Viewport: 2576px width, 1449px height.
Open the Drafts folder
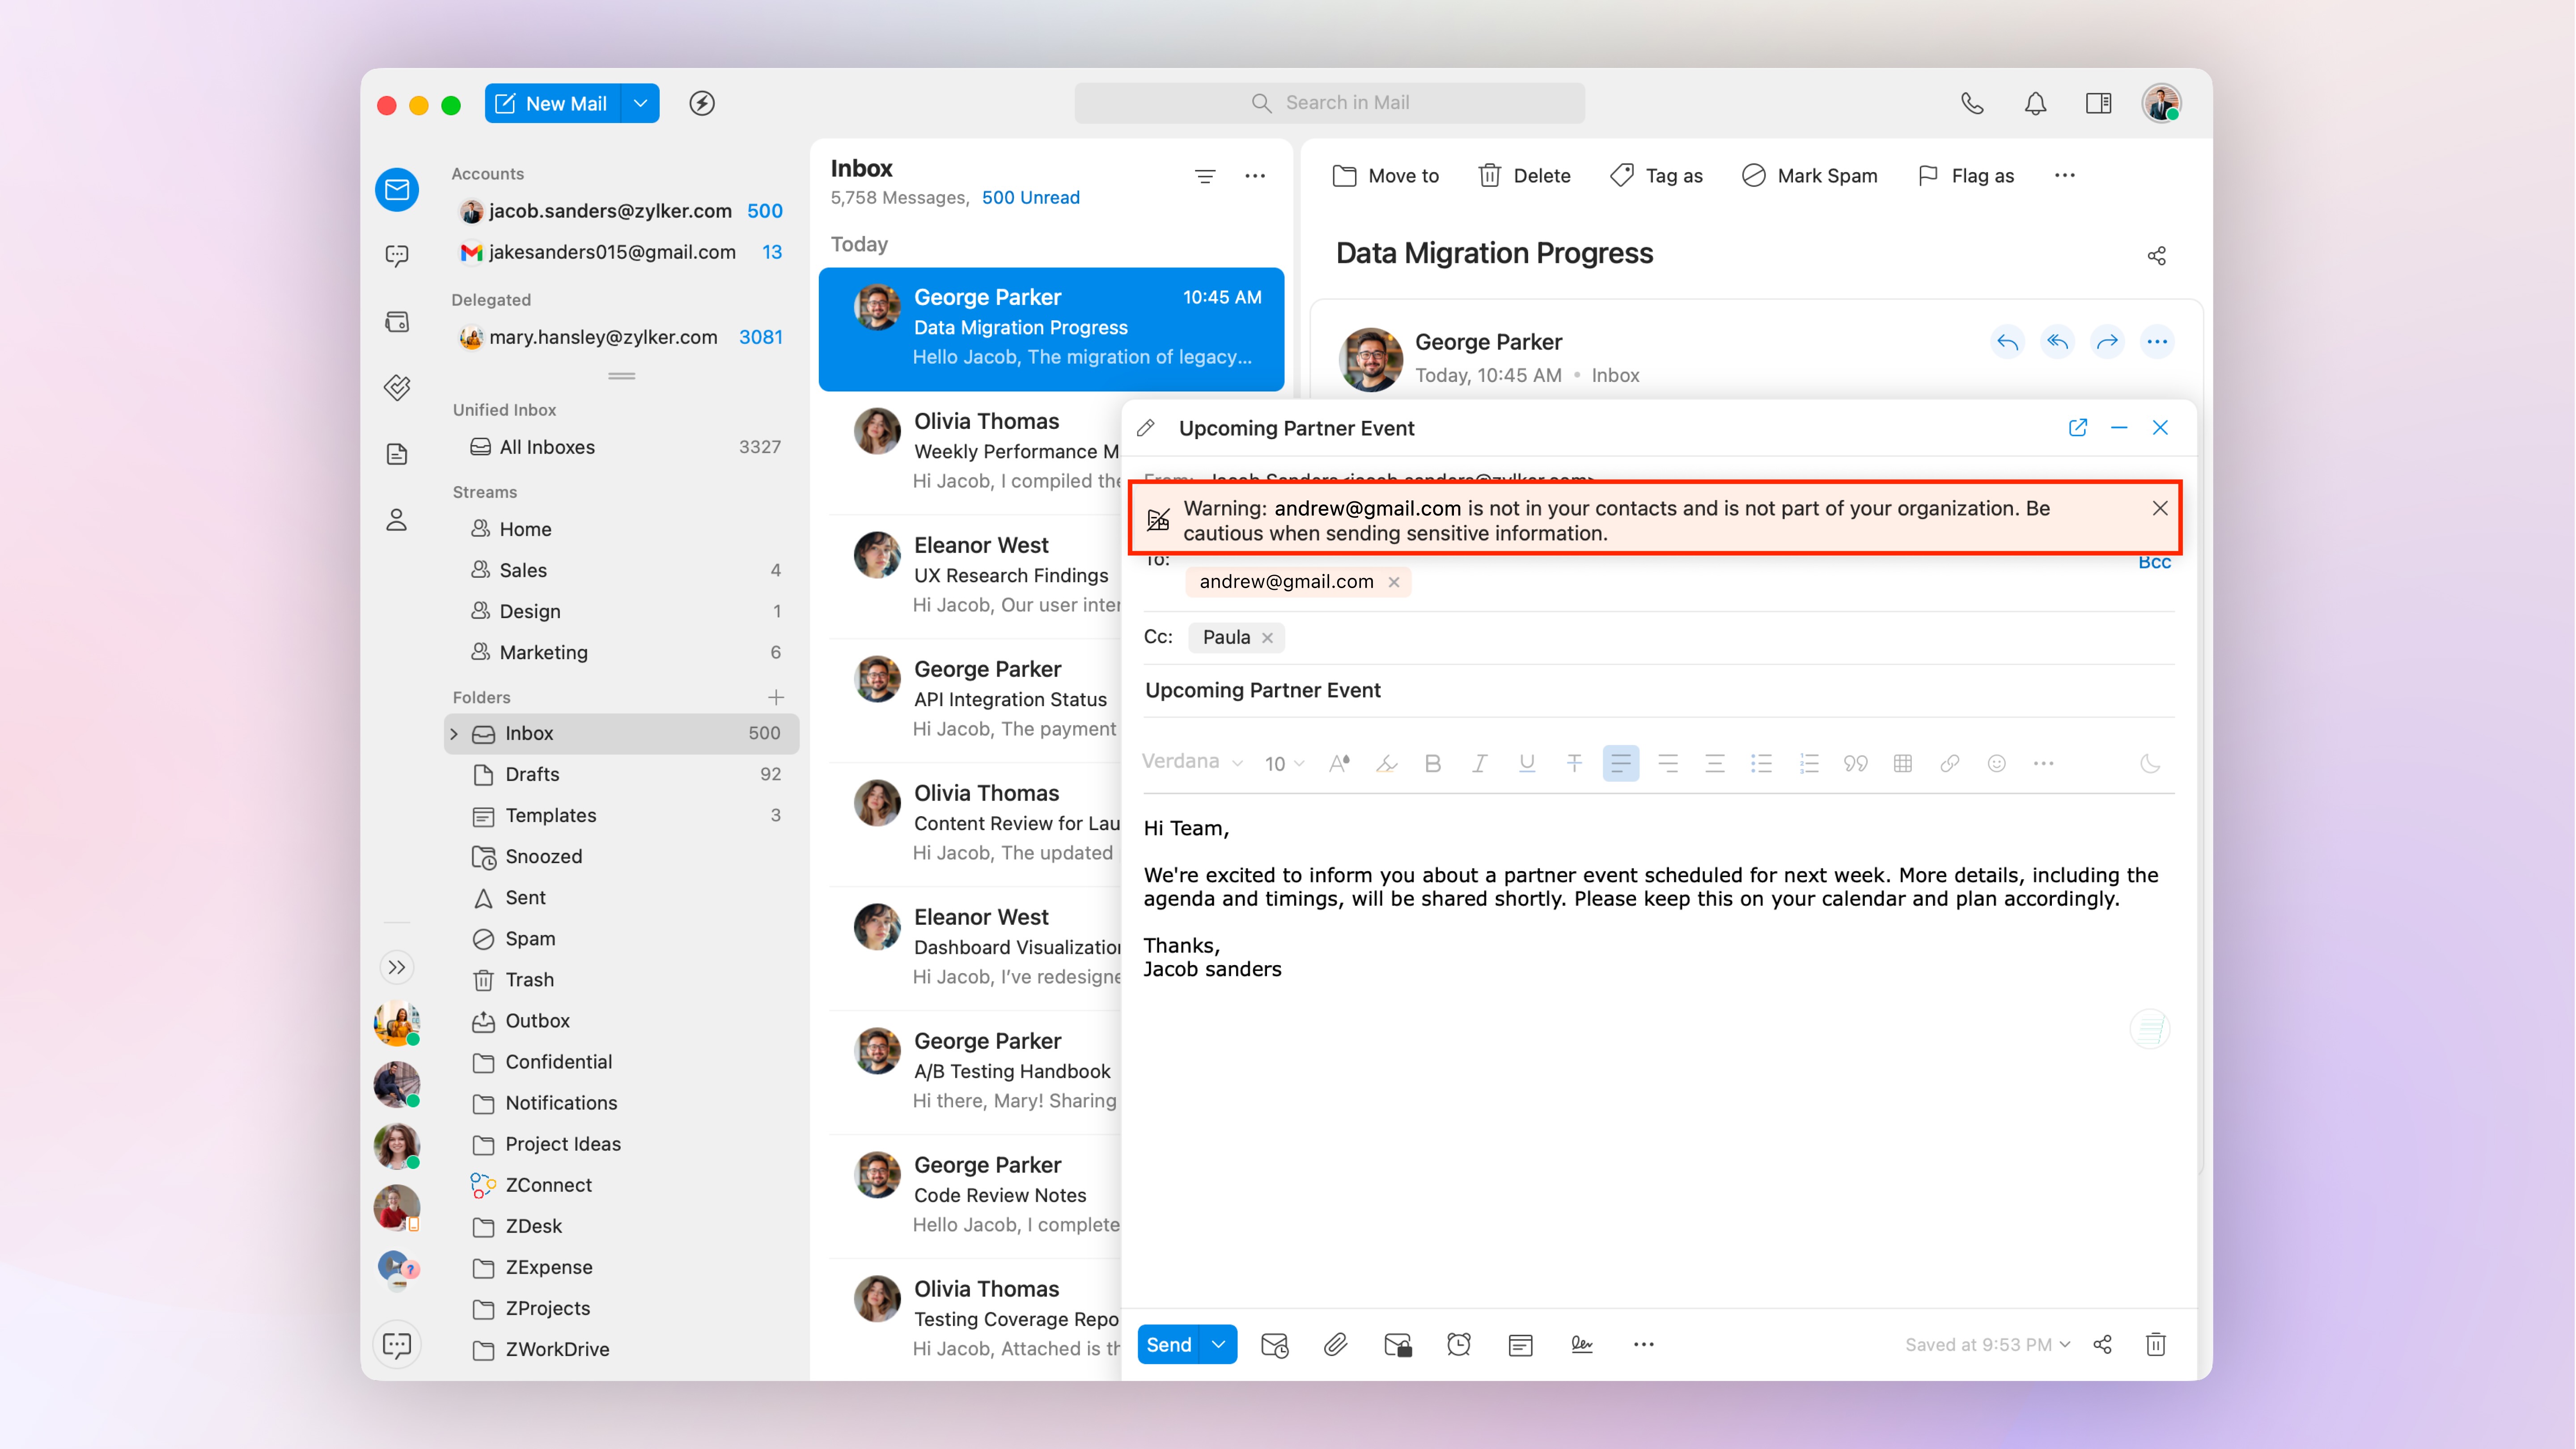coord(532,774)
